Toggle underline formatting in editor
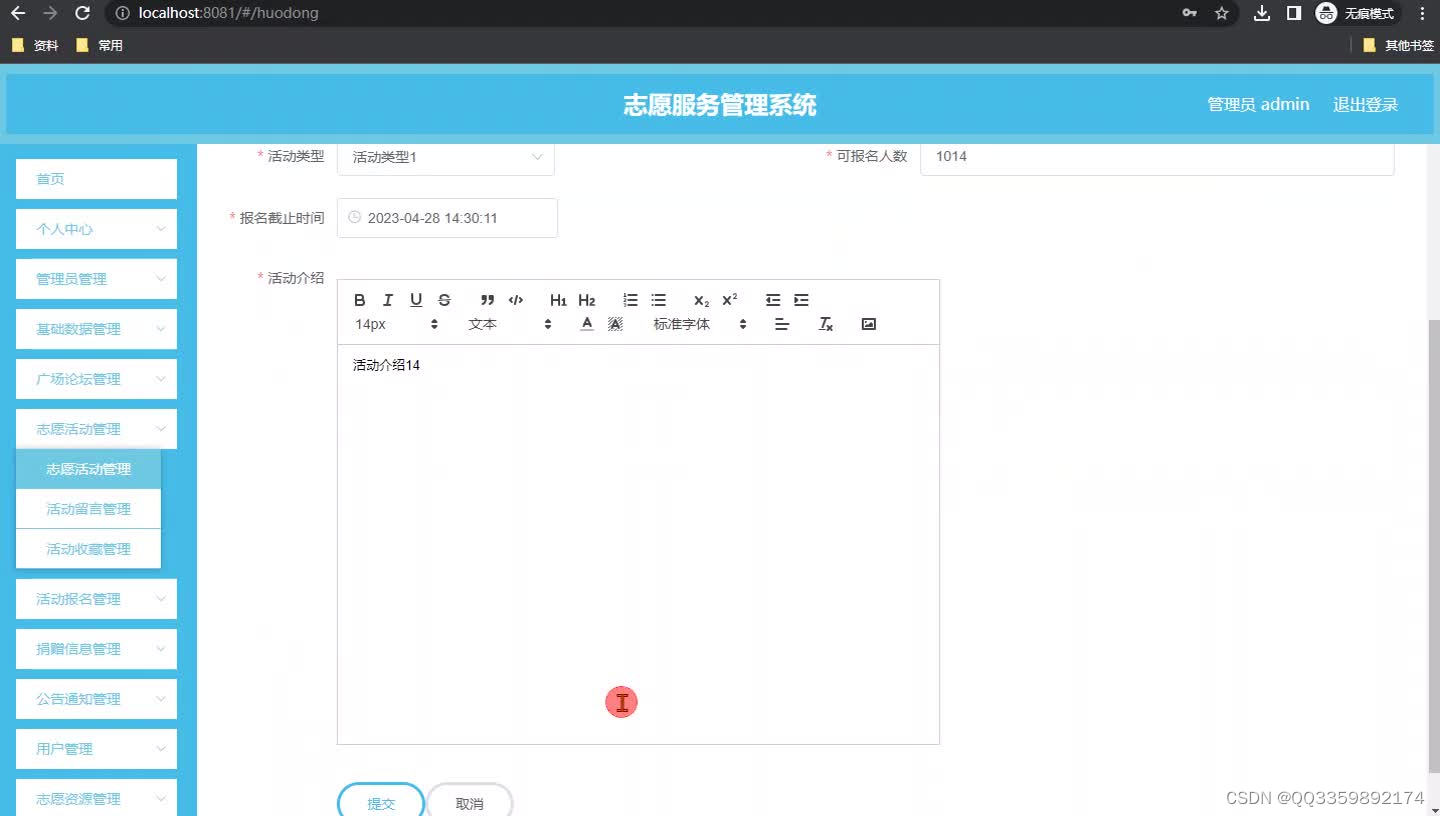 pos(416,300)
